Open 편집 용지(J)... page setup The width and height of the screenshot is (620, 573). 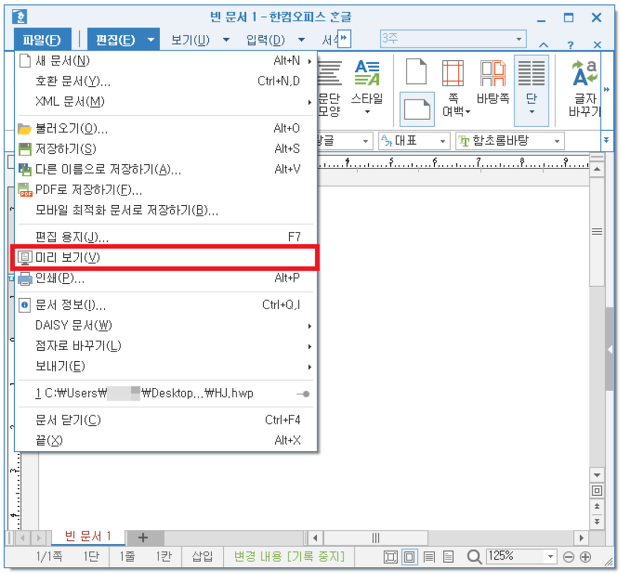(165, 237)
